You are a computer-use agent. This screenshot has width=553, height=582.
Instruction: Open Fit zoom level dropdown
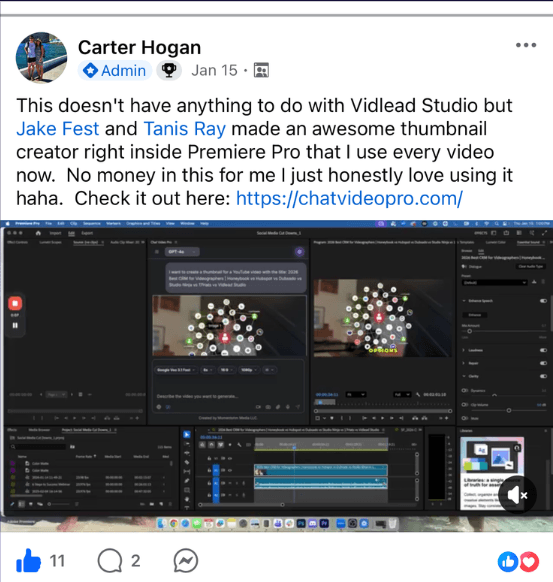pyautogui.click(x=356, y=394)
